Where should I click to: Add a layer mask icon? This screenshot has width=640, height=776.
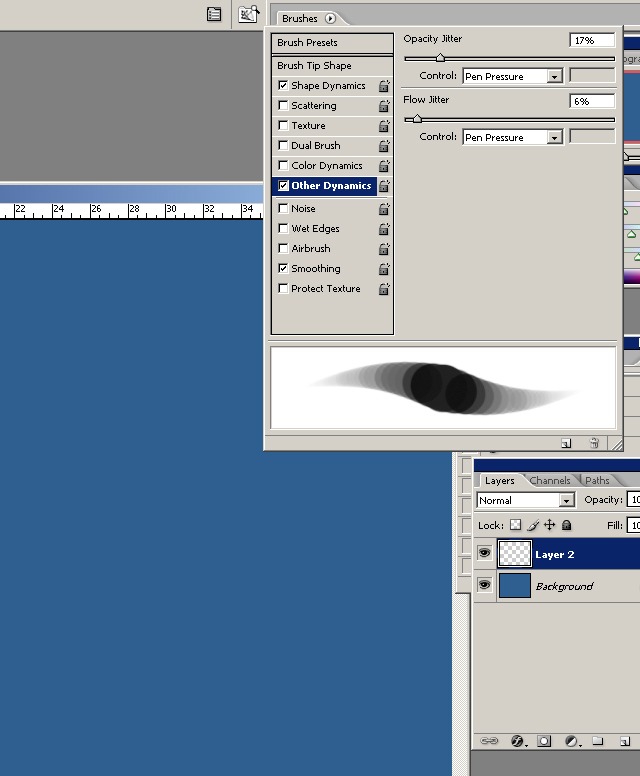tap(544, 741)
